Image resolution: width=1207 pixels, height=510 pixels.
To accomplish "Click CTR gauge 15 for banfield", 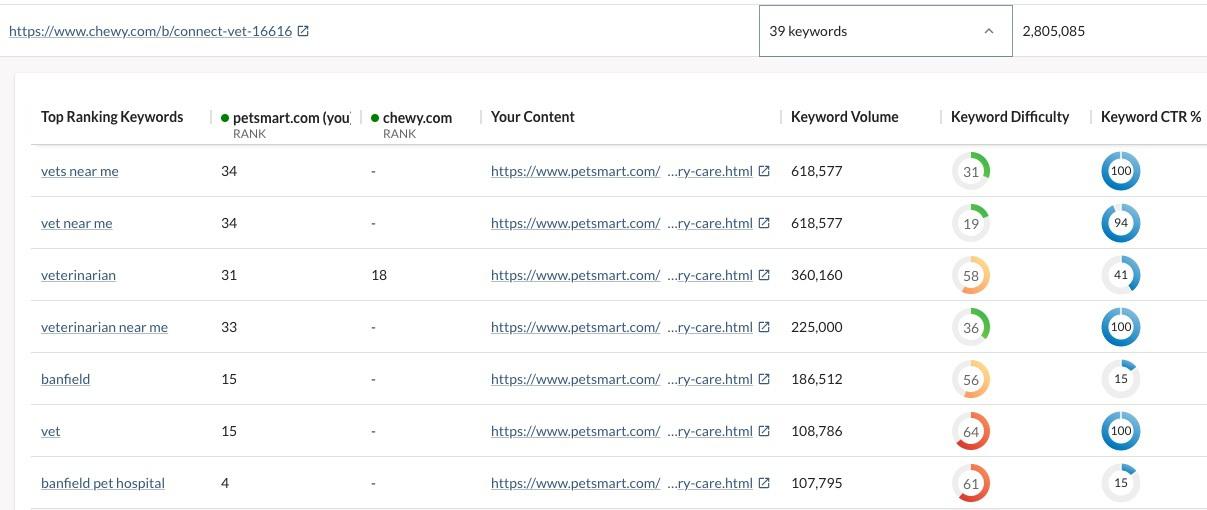I will tap(1120, 379).
